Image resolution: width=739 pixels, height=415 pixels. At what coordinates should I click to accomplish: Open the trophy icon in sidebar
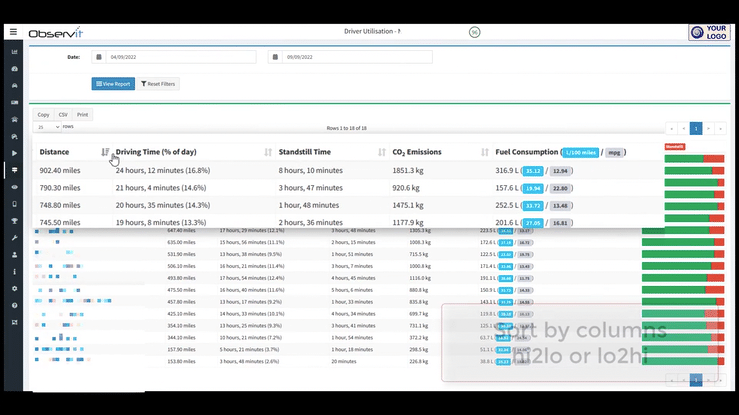pyautogui.click(x=14, y=221)
